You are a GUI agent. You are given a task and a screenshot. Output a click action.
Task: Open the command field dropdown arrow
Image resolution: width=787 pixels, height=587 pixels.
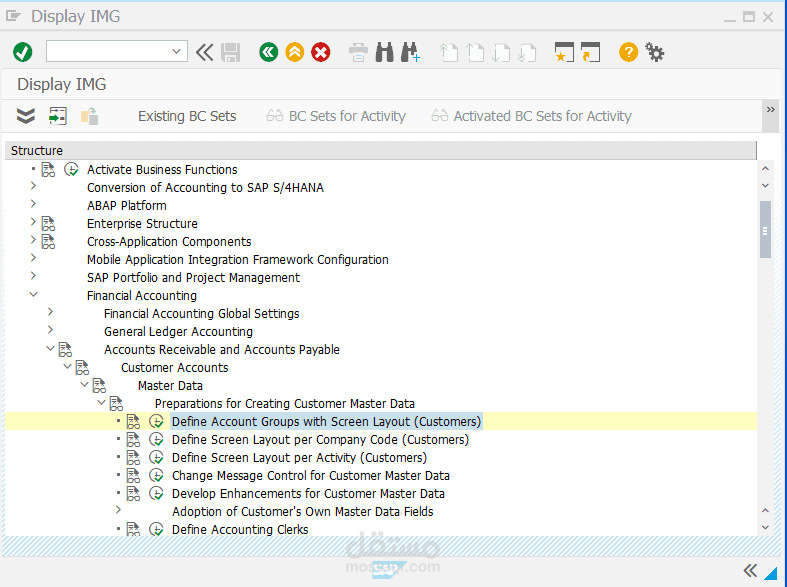pyautogui.click(x=176, y=52)
